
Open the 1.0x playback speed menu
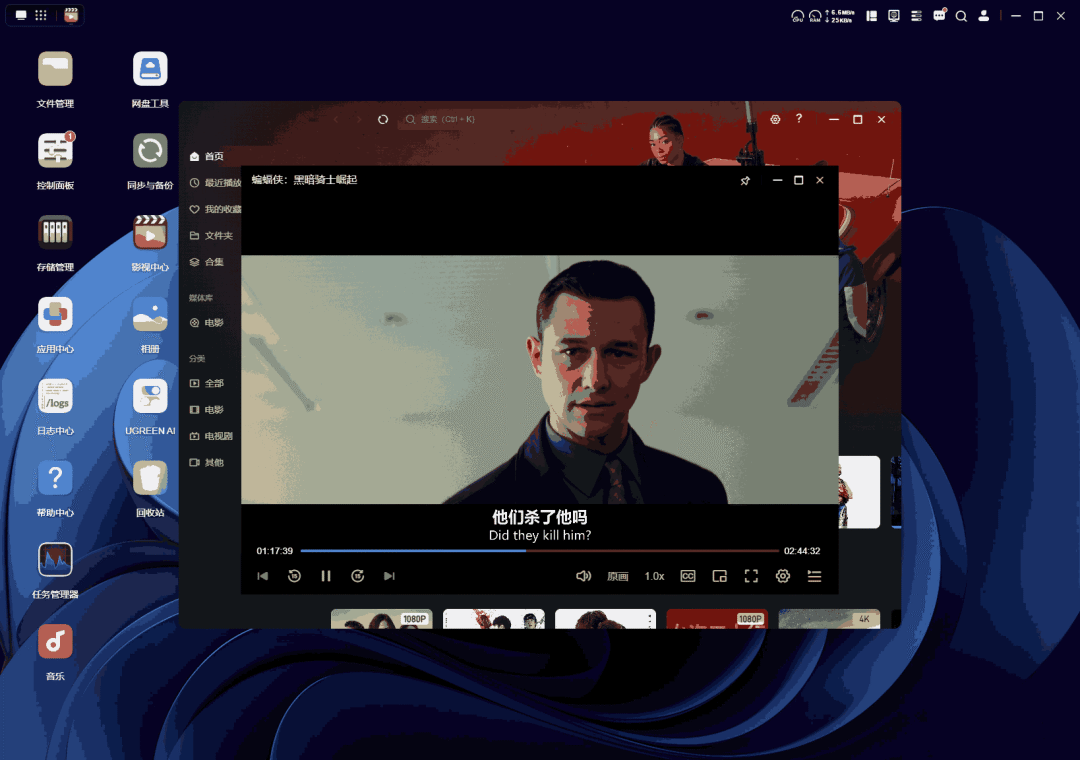point(654,576)
